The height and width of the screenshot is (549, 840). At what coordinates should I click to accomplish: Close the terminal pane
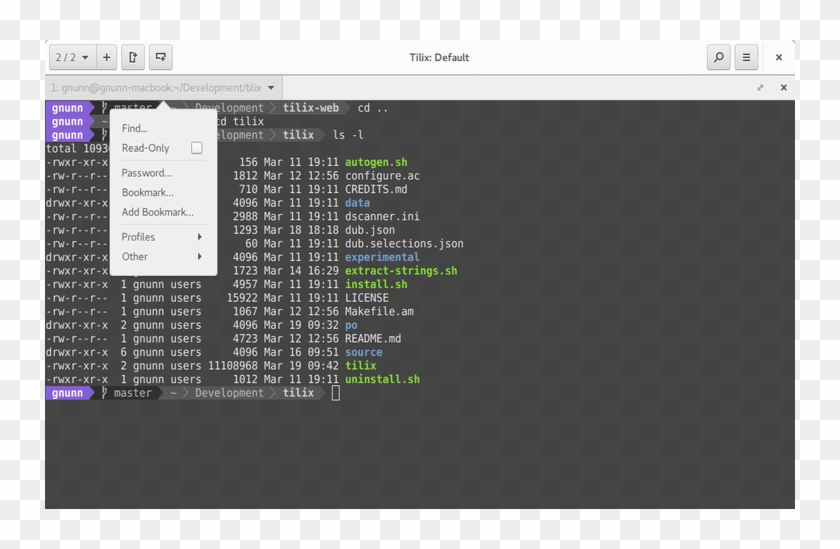pyautogui.click(x=784, y=88)
